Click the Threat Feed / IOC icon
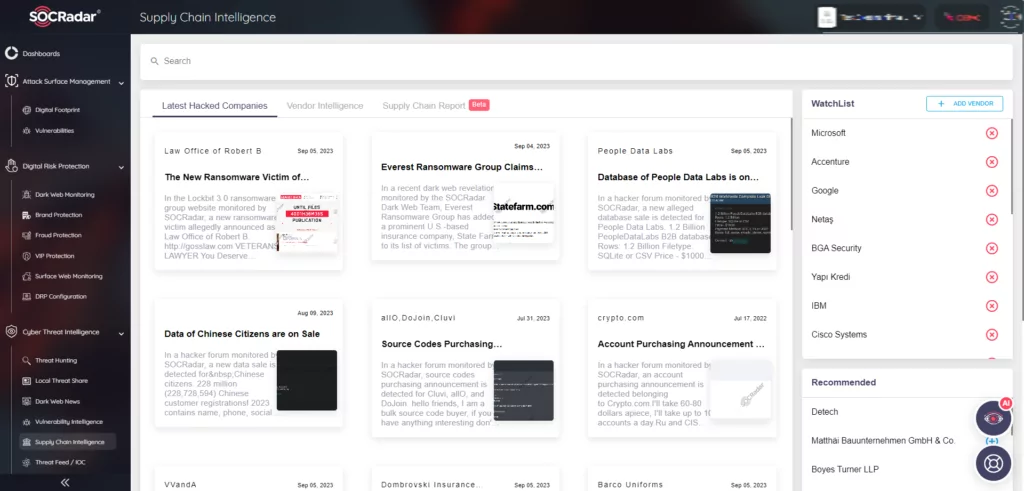The image size is (1024, 491). point(27,462)
